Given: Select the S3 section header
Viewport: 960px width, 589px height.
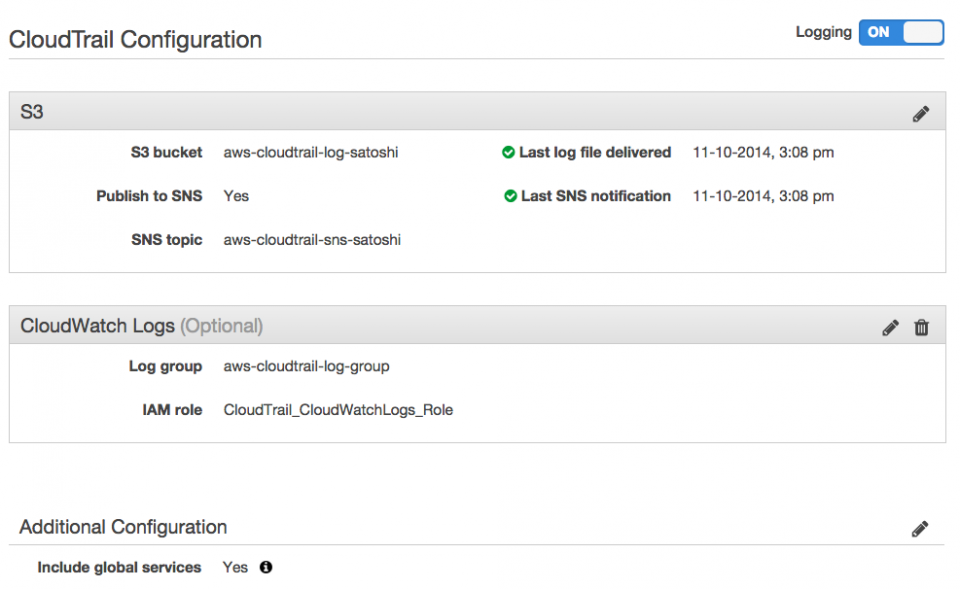Looking at the screenshot, I should pos(29,112).
